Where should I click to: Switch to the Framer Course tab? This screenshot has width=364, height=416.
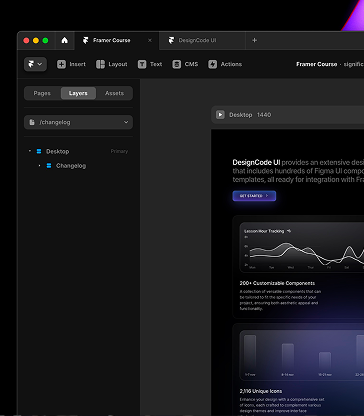pos(117,40)
